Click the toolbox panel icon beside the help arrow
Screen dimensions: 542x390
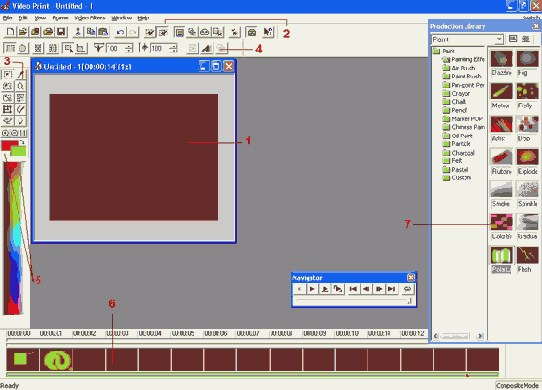(x=252, y=32)
